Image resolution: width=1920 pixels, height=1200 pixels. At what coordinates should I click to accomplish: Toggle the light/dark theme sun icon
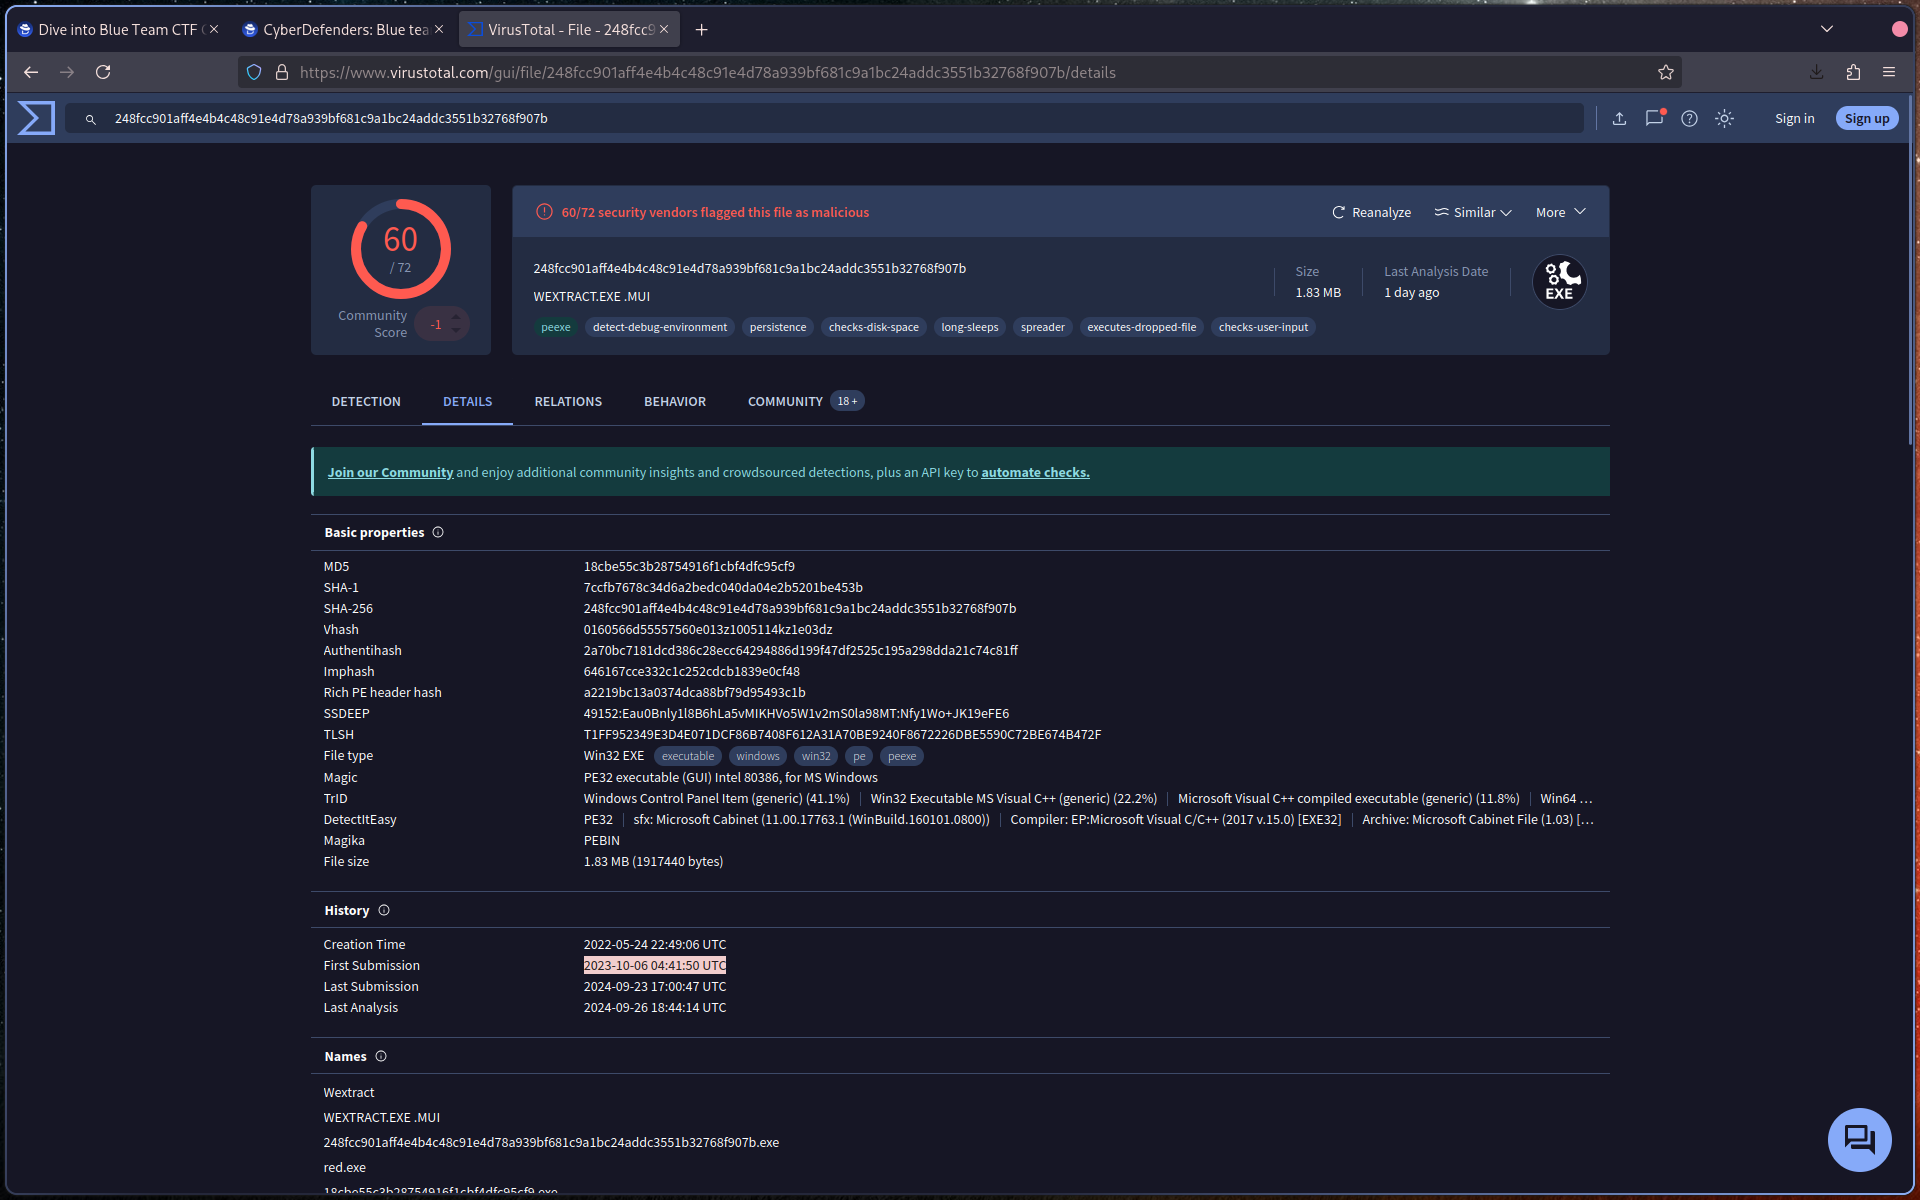(x=1724, y=119)
